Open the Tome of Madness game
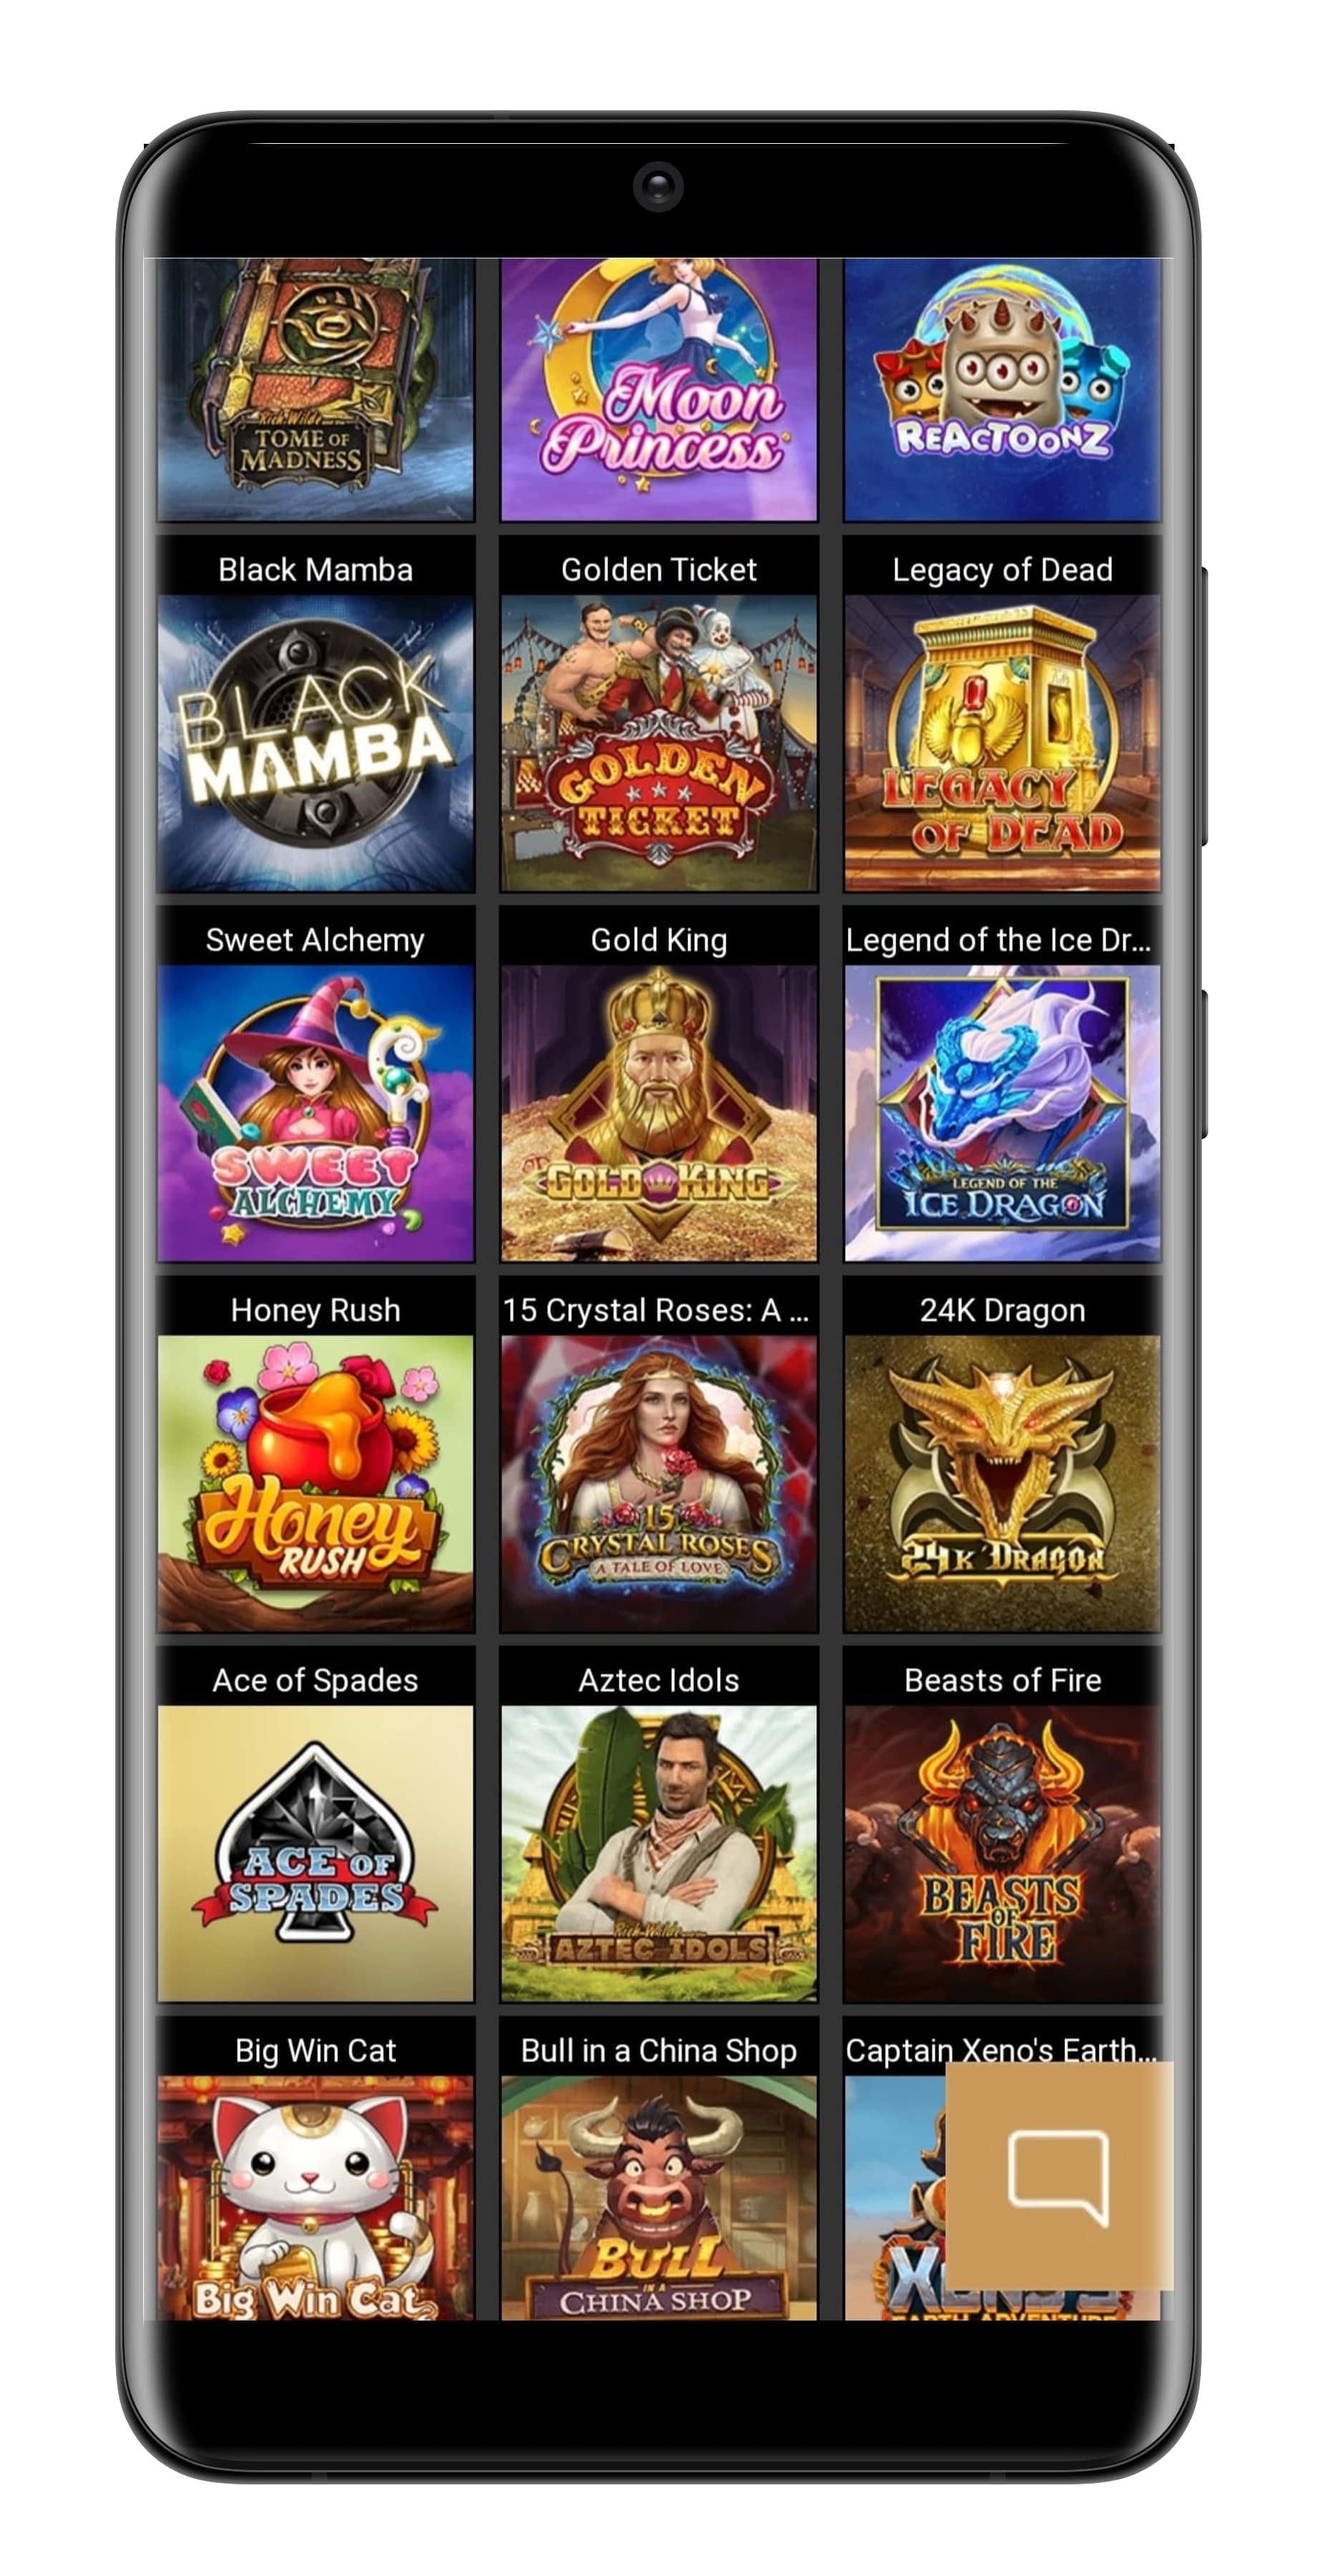The width and height of the screenshot is (1317, 2576). coord(315,389)
